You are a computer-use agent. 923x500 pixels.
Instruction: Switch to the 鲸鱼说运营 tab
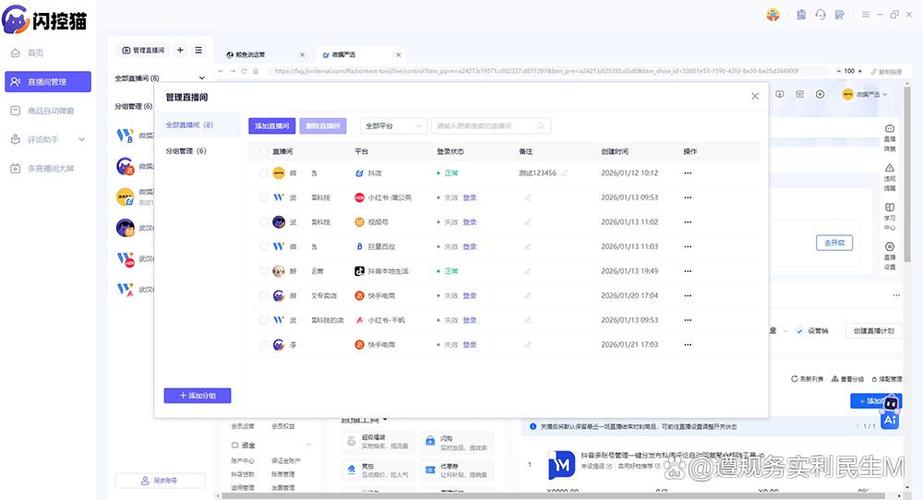coord(250,55)
